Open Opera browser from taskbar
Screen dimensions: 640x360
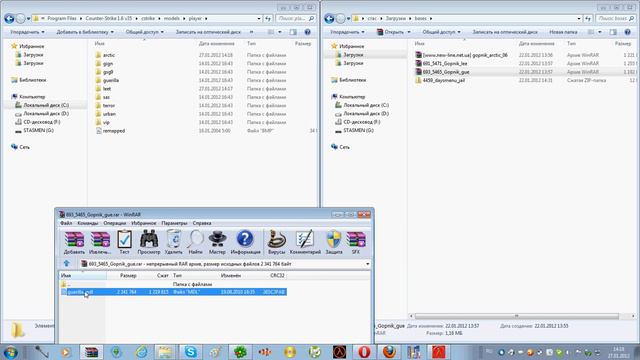coord(364,352)
